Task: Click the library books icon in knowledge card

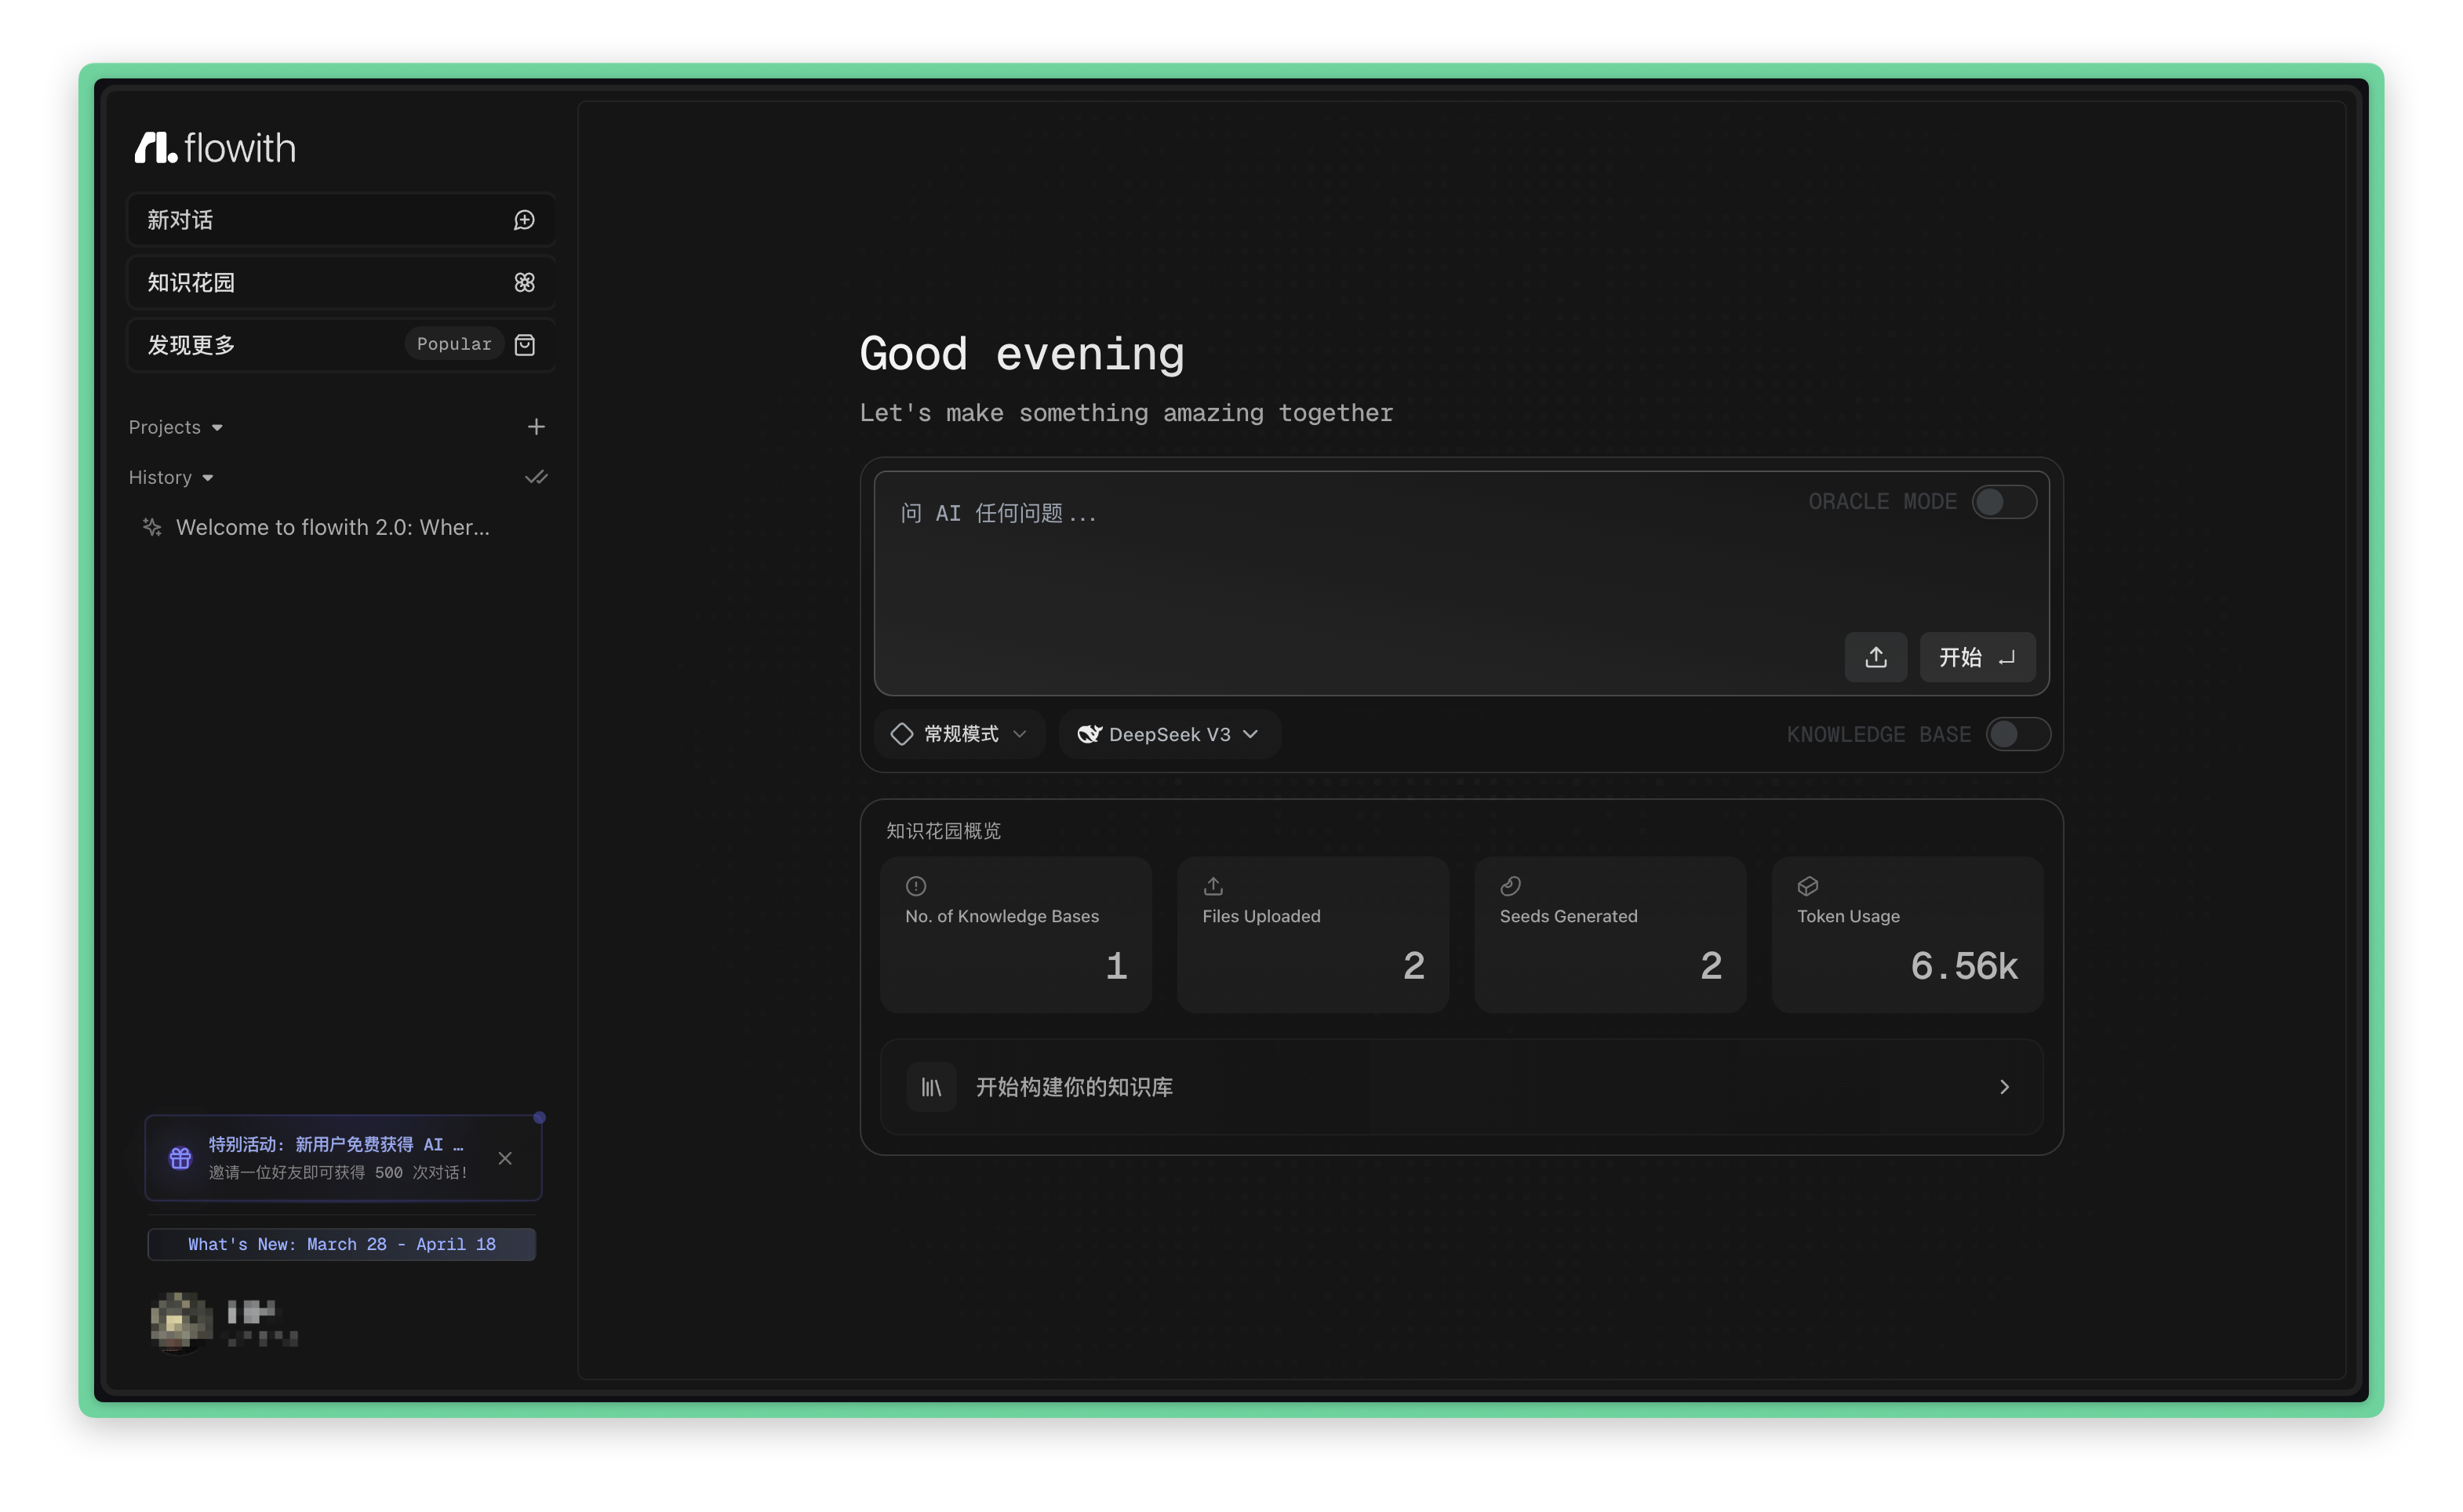Action: point(931,1087)
